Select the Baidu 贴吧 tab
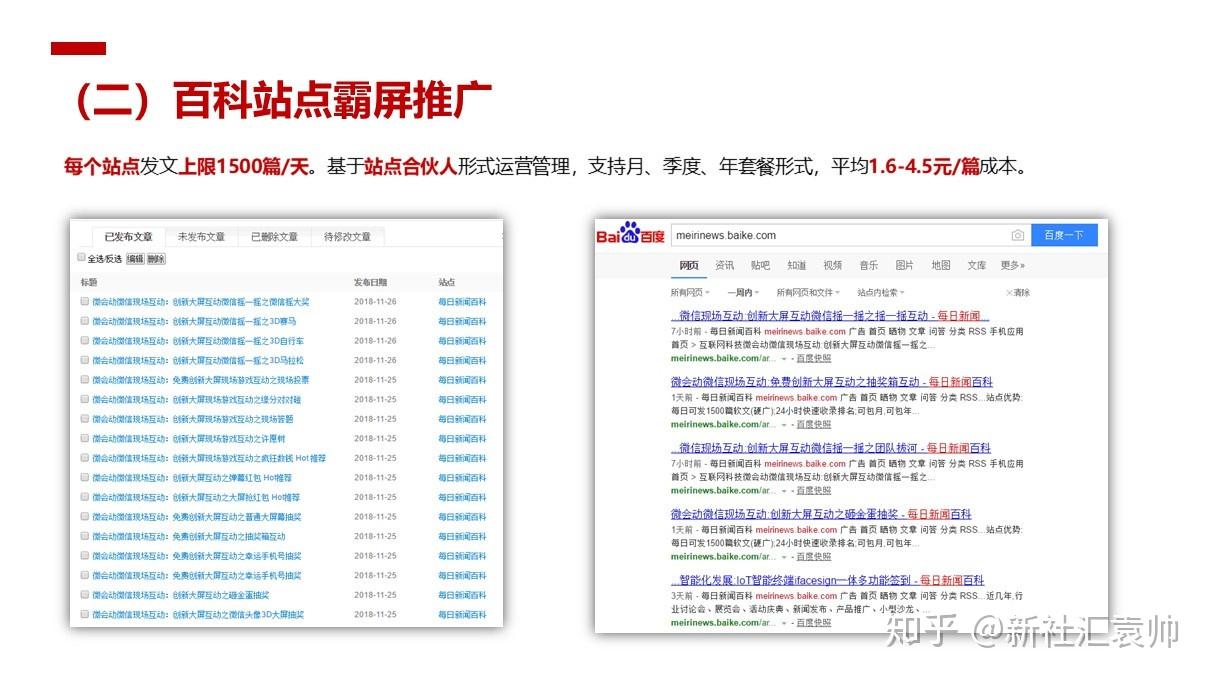Image resolution: width=1210 pixels, height=680 pixels. click(760, 265)
